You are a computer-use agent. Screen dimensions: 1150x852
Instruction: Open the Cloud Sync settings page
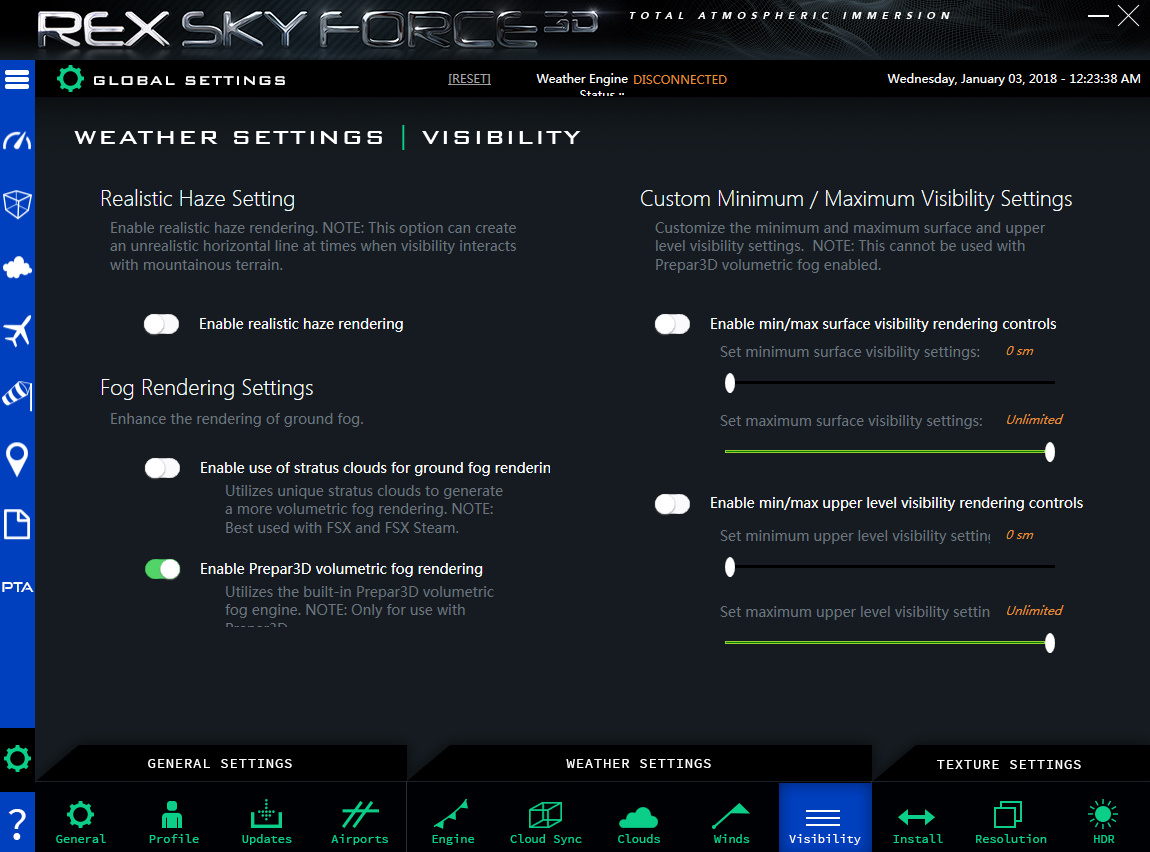[x=546, y=822]
